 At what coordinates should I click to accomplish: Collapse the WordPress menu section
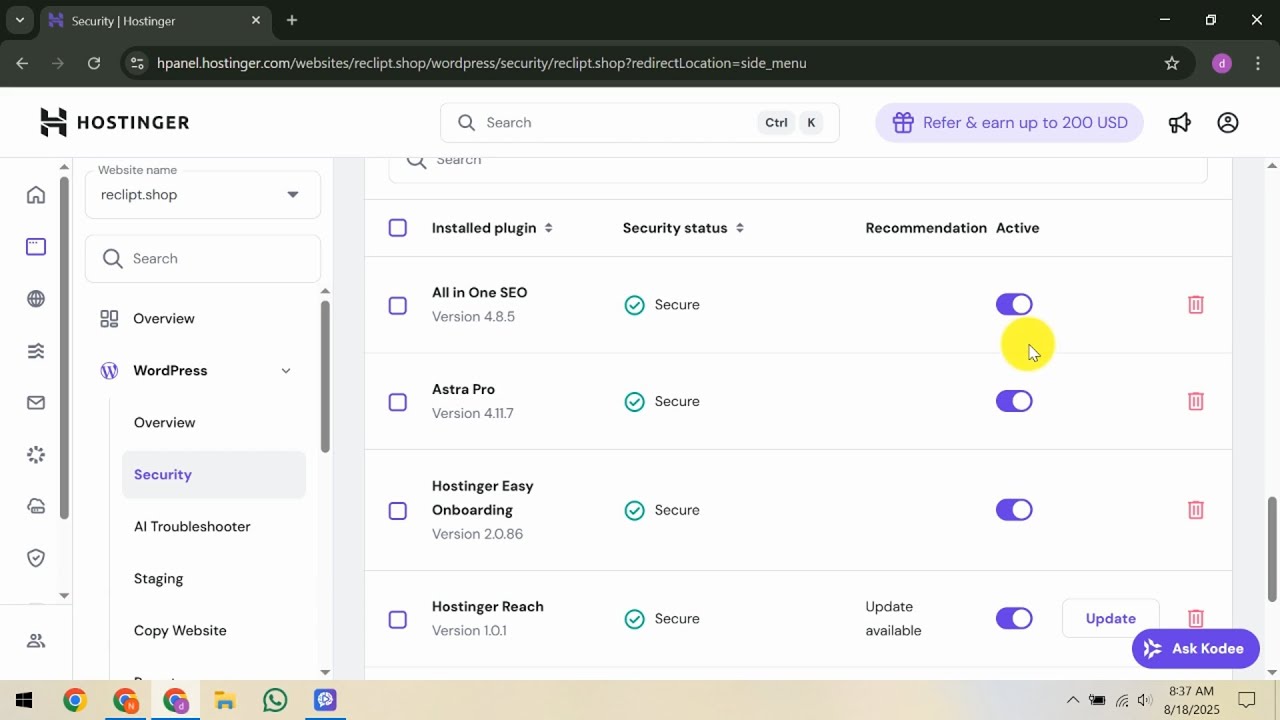(x=286, y=371)
